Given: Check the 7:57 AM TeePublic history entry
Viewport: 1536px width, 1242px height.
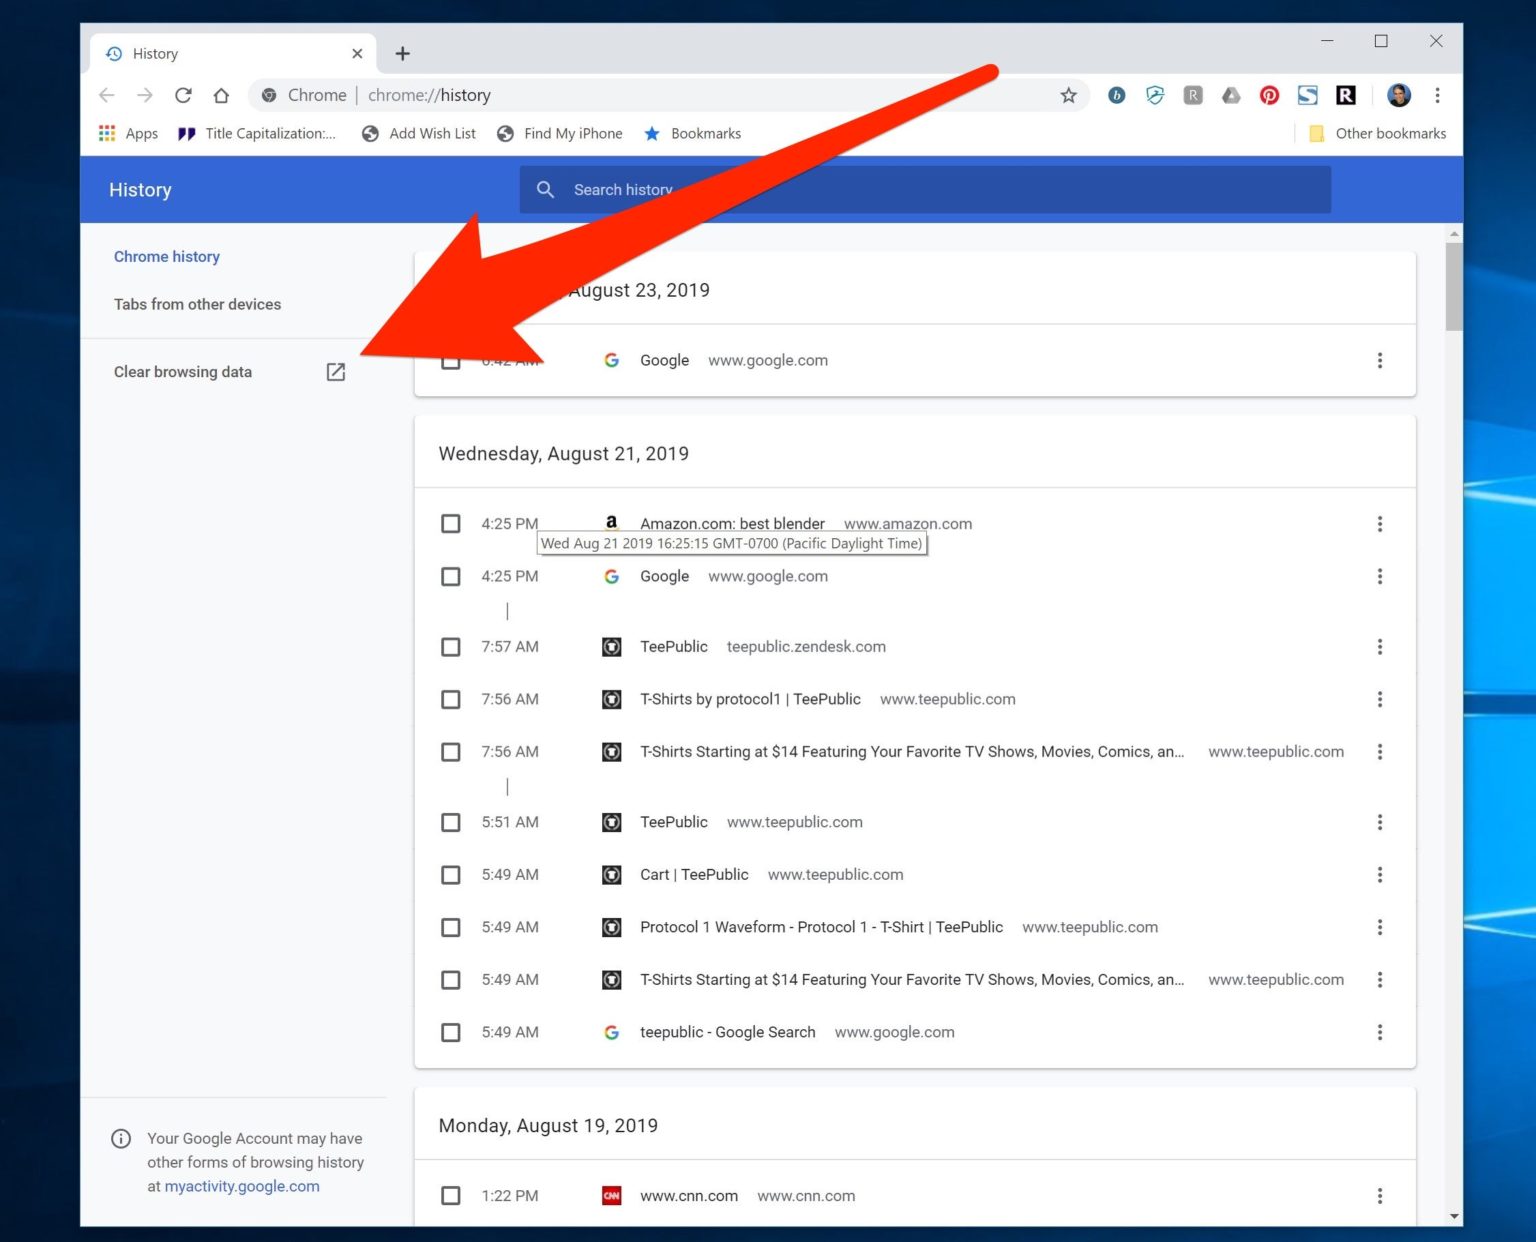Looking at the screenshot, I should 450,647.
